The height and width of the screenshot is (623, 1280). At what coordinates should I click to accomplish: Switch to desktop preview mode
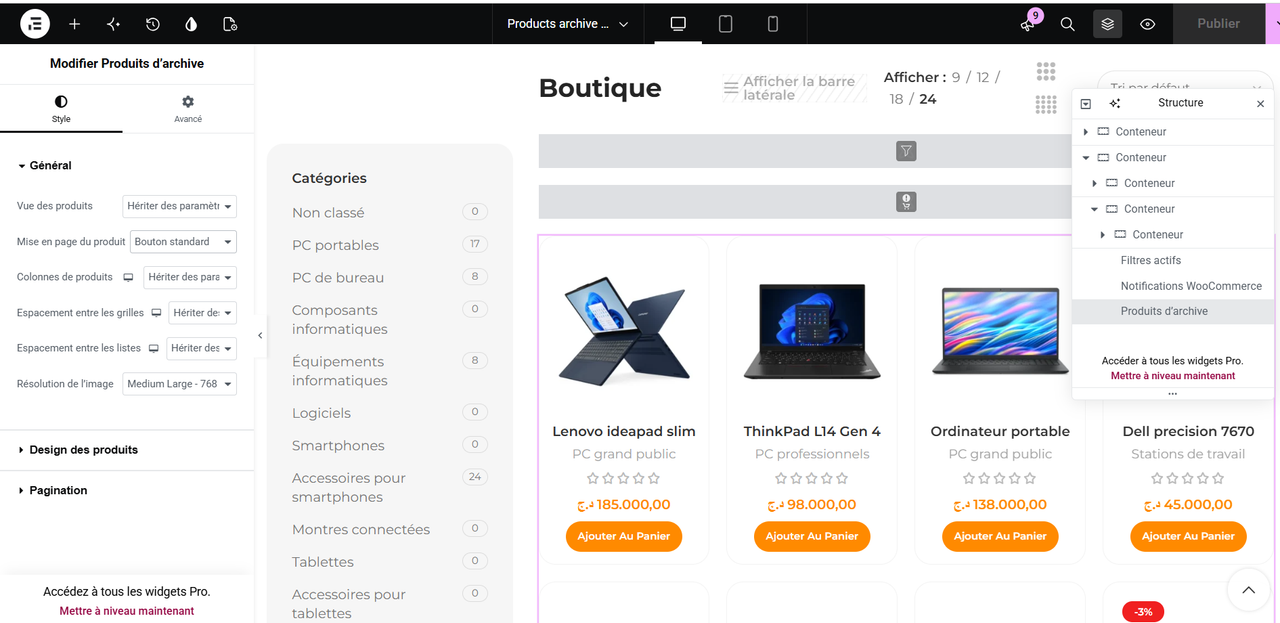pos(679,24)
